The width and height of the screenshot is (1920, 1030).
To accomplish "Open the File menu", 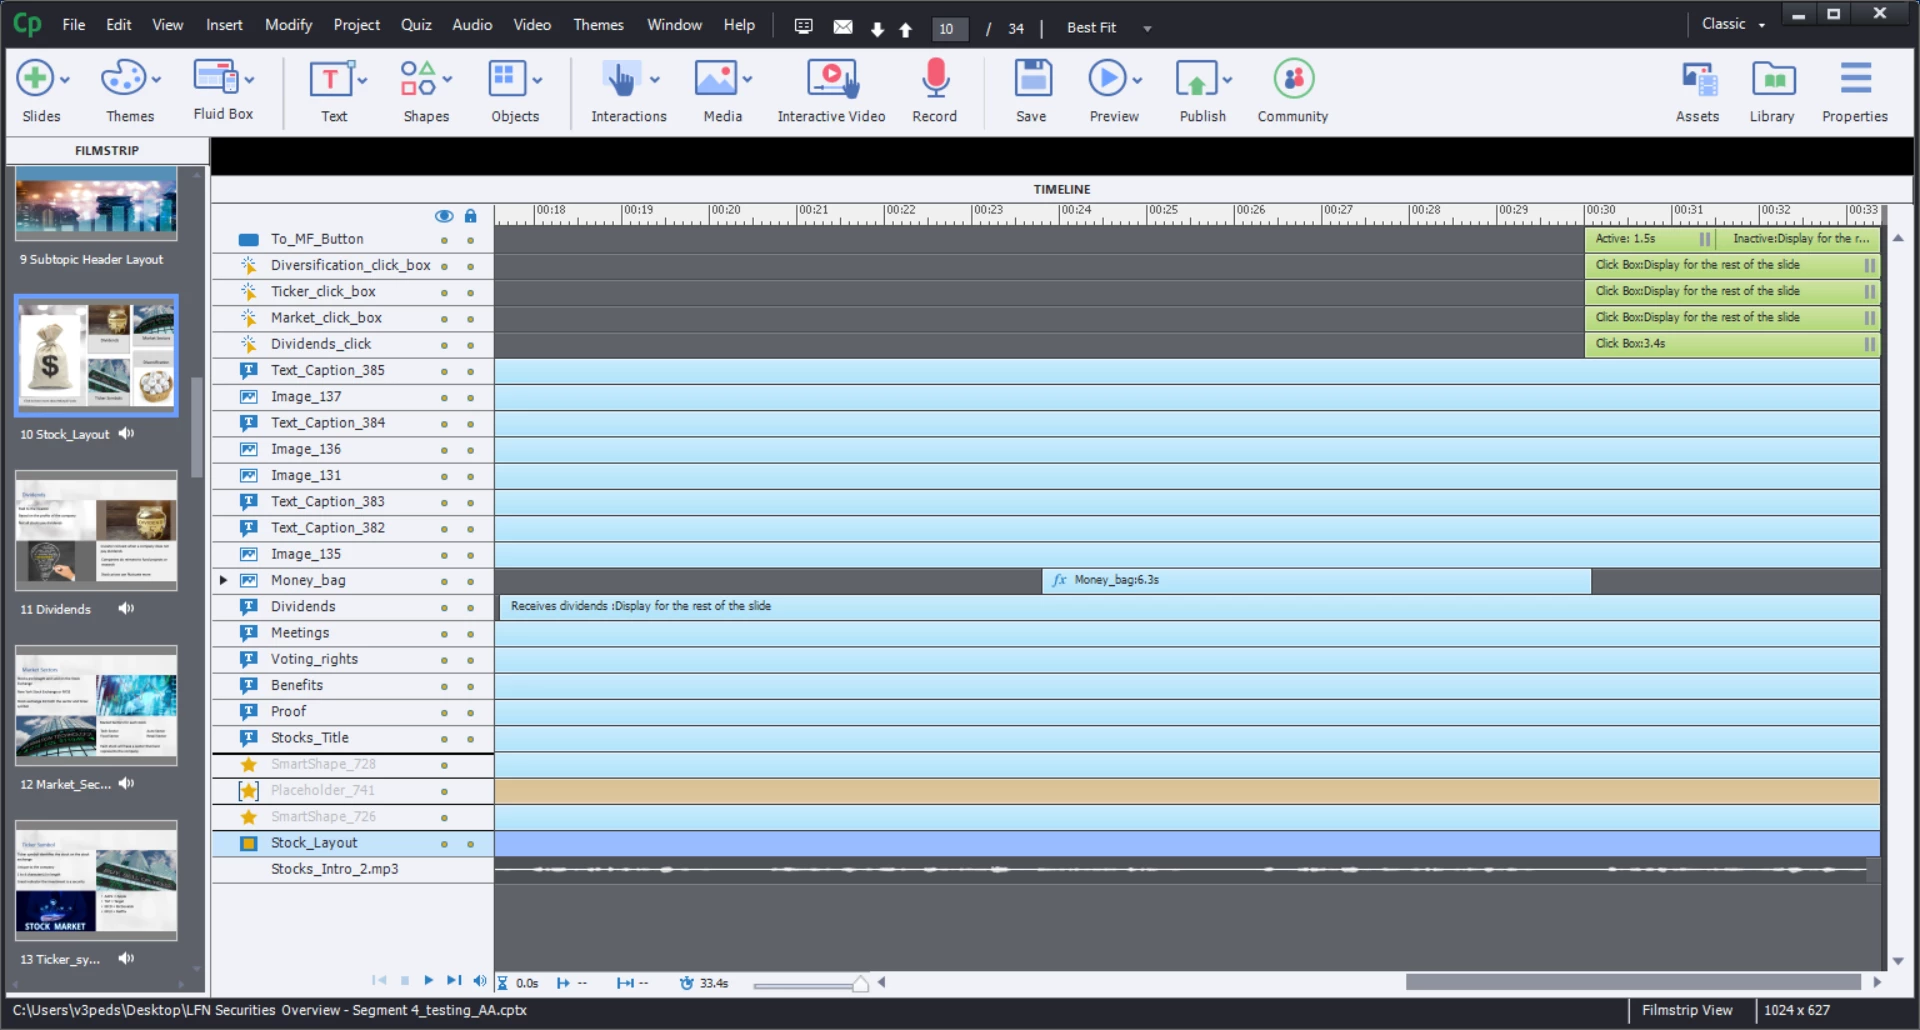I will 74,25.
